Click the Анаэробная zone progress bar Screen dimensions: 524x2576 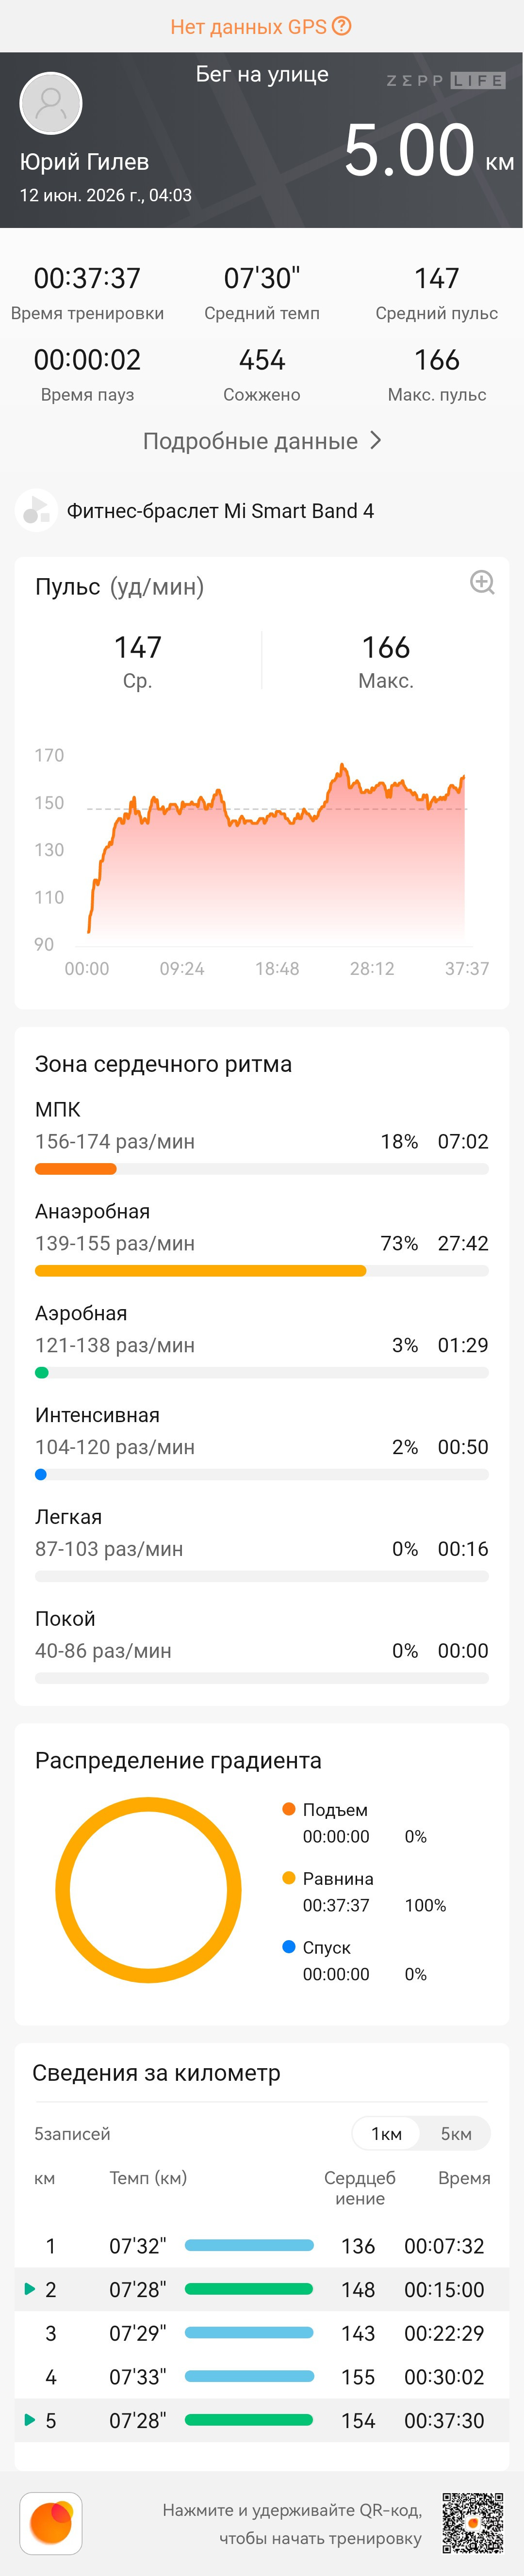(x=262, y=1270)
